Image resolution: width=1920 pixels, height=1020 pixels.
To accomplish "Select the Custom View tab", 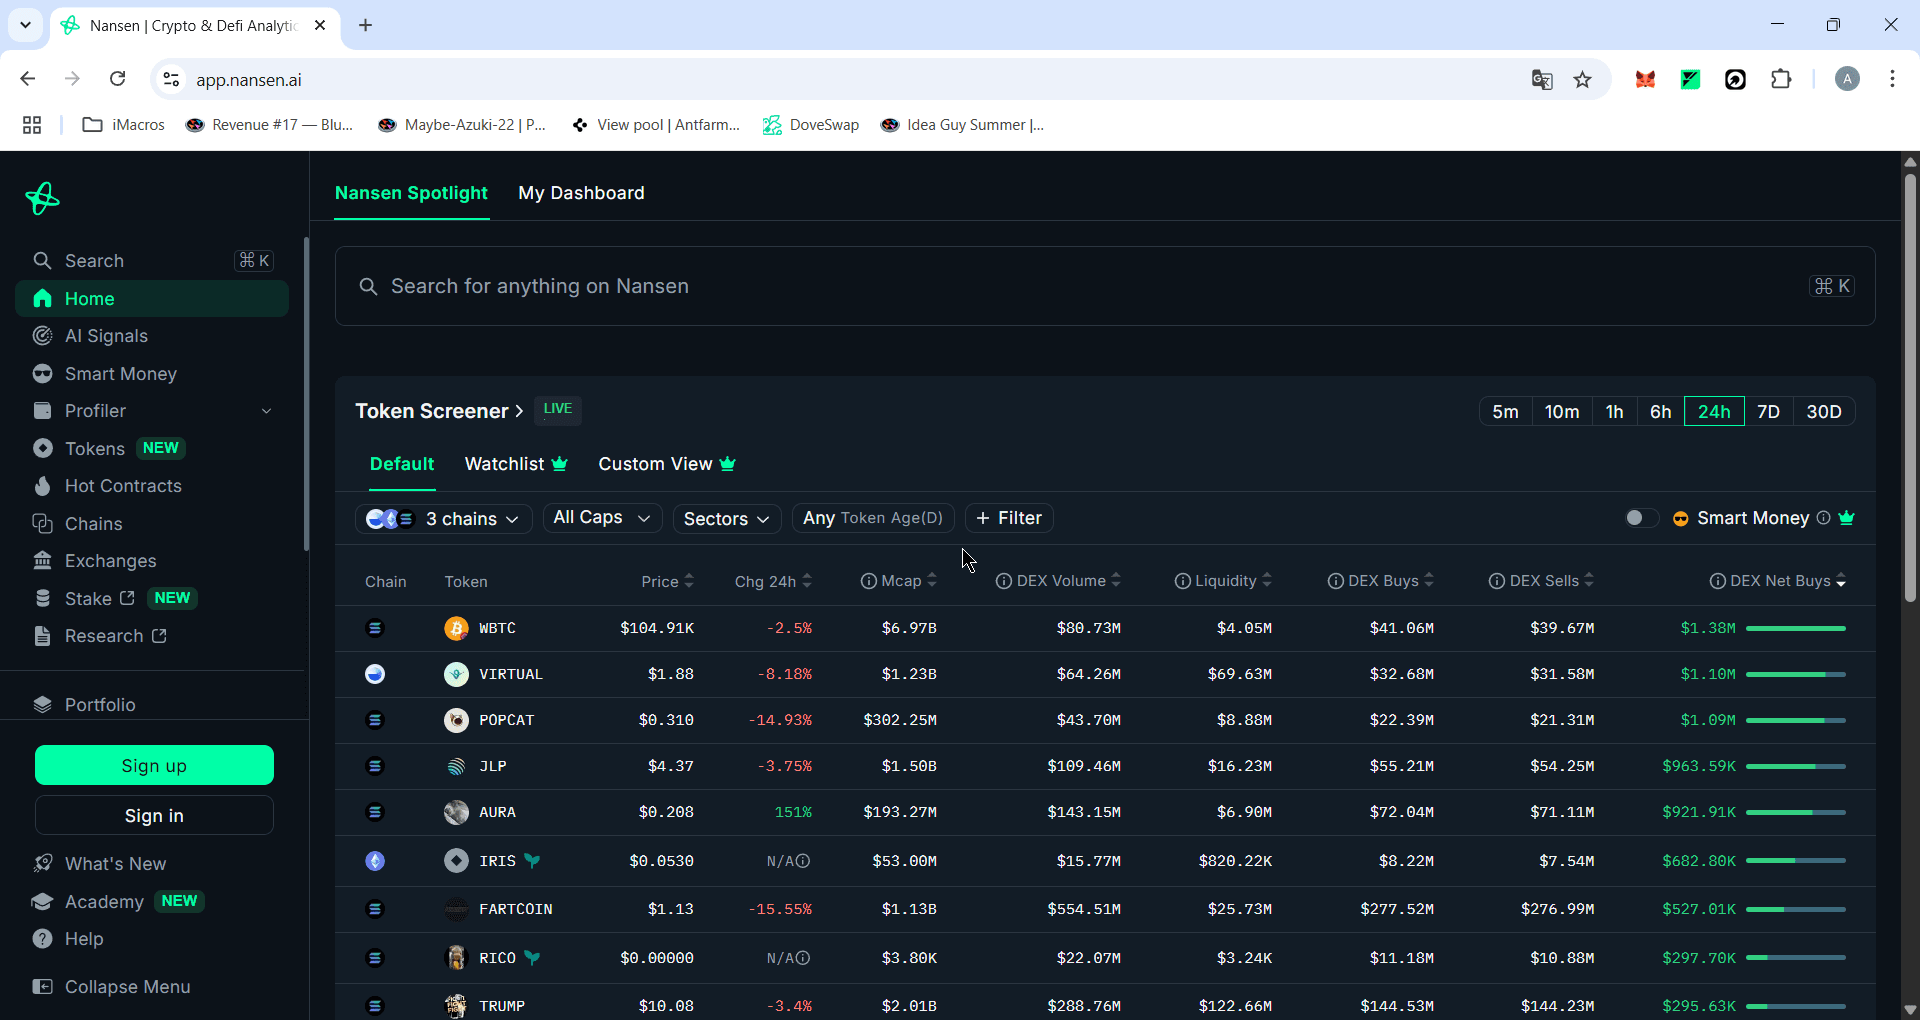I will click(x=667, y=464).
